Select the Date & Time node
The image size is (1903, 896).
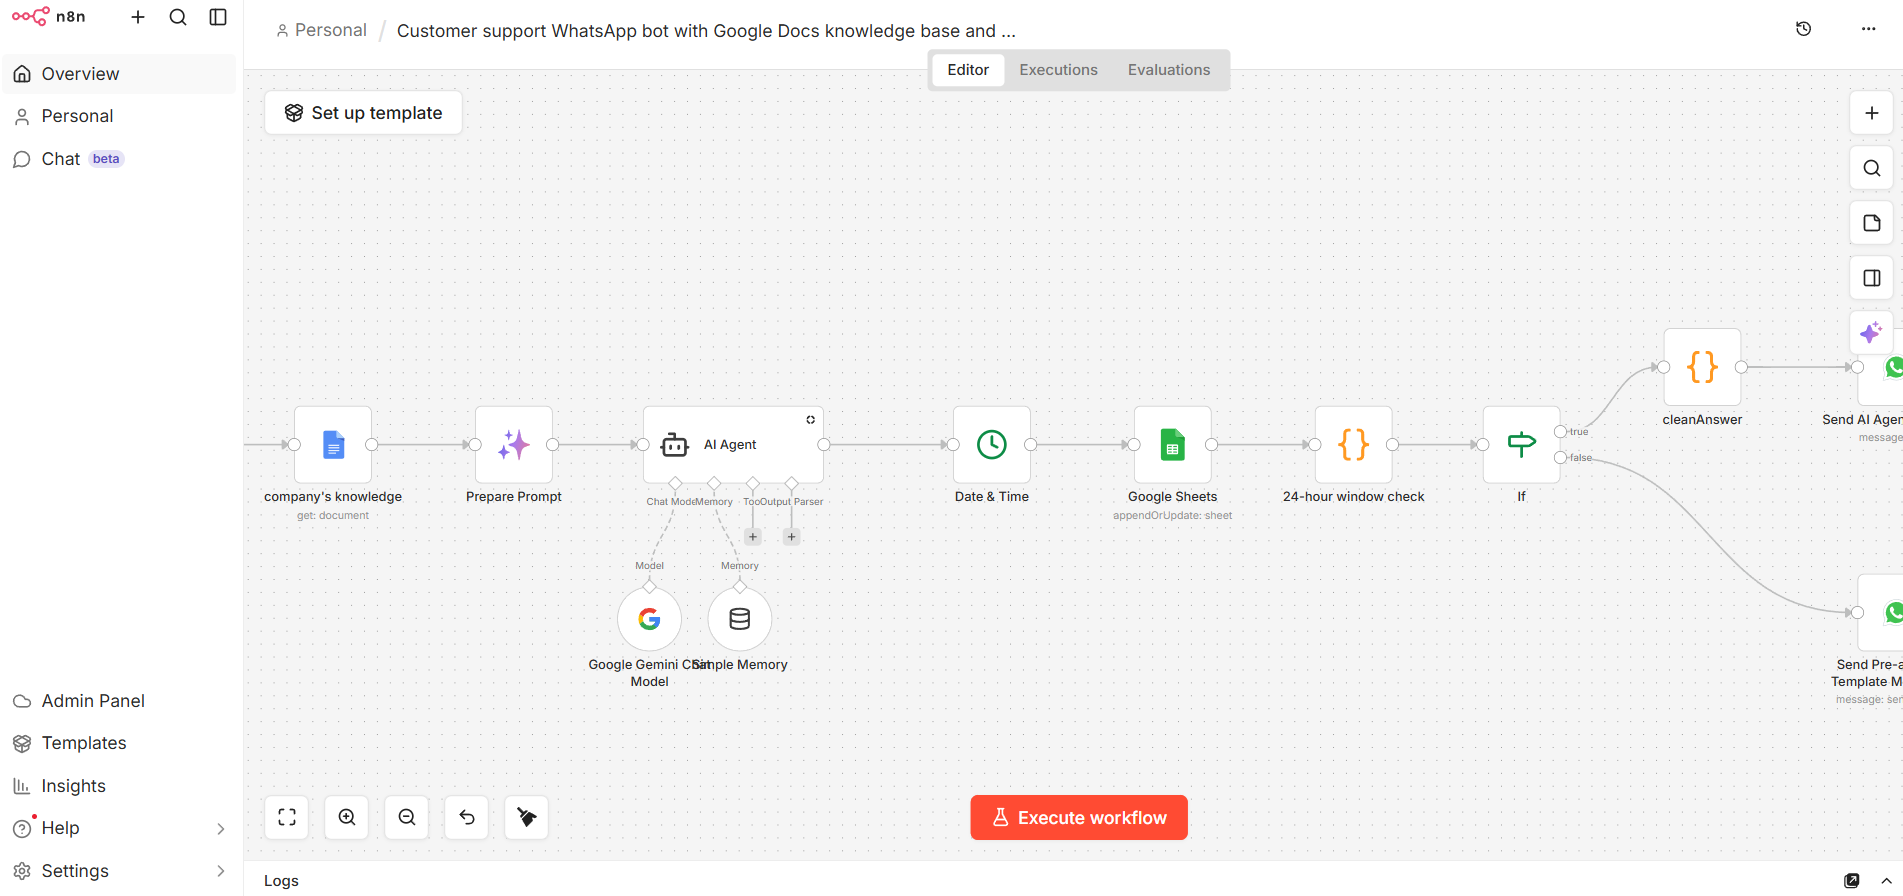click(992, 444)
